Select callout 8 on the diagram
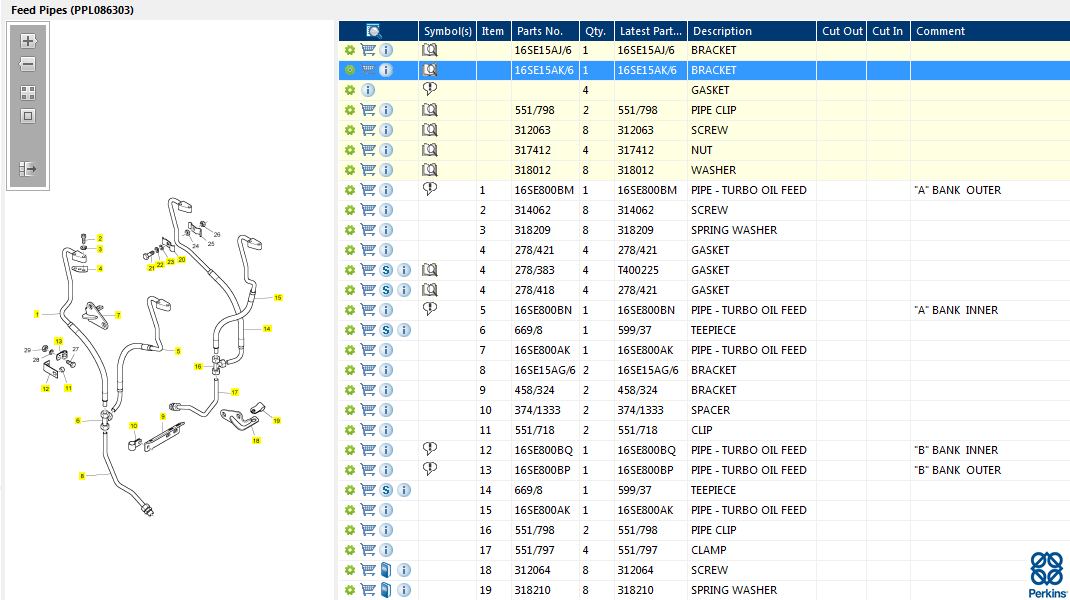The image size is (1070, 600). (82, 476)
